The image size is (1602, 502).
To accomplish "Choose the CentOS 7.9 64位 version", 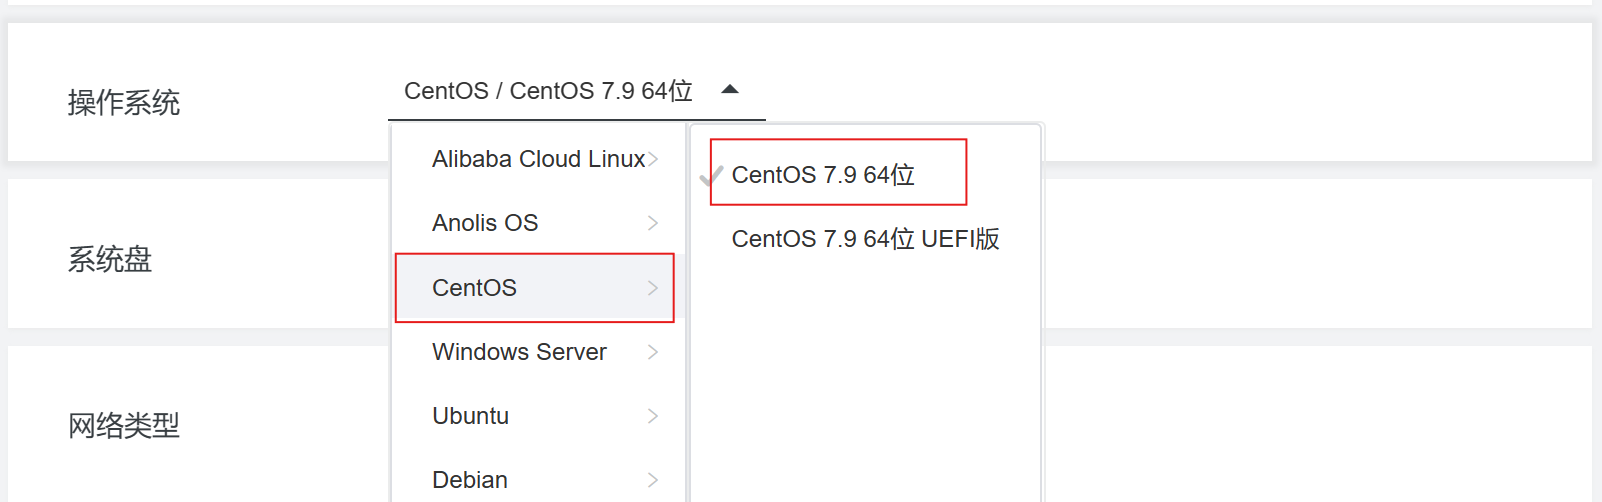I will click(x=823, y=175).
